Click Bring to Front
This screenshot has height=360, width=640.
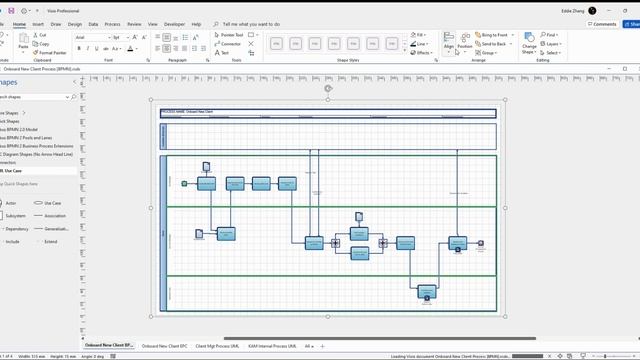[491, 35]
